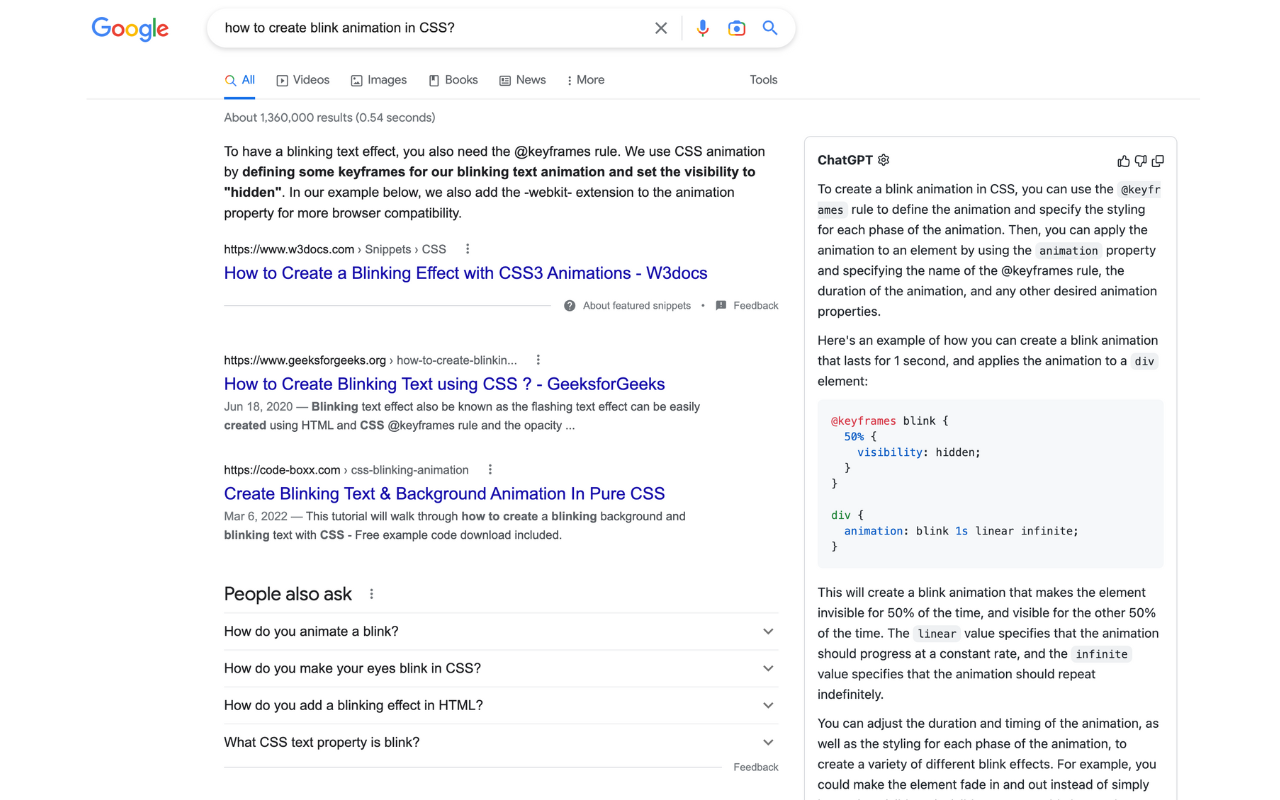Image resolution: width=1280 pixels, height=800 pixels.
Task: Expand 'How do you animate a blink?'
Action: pos(500,632)
